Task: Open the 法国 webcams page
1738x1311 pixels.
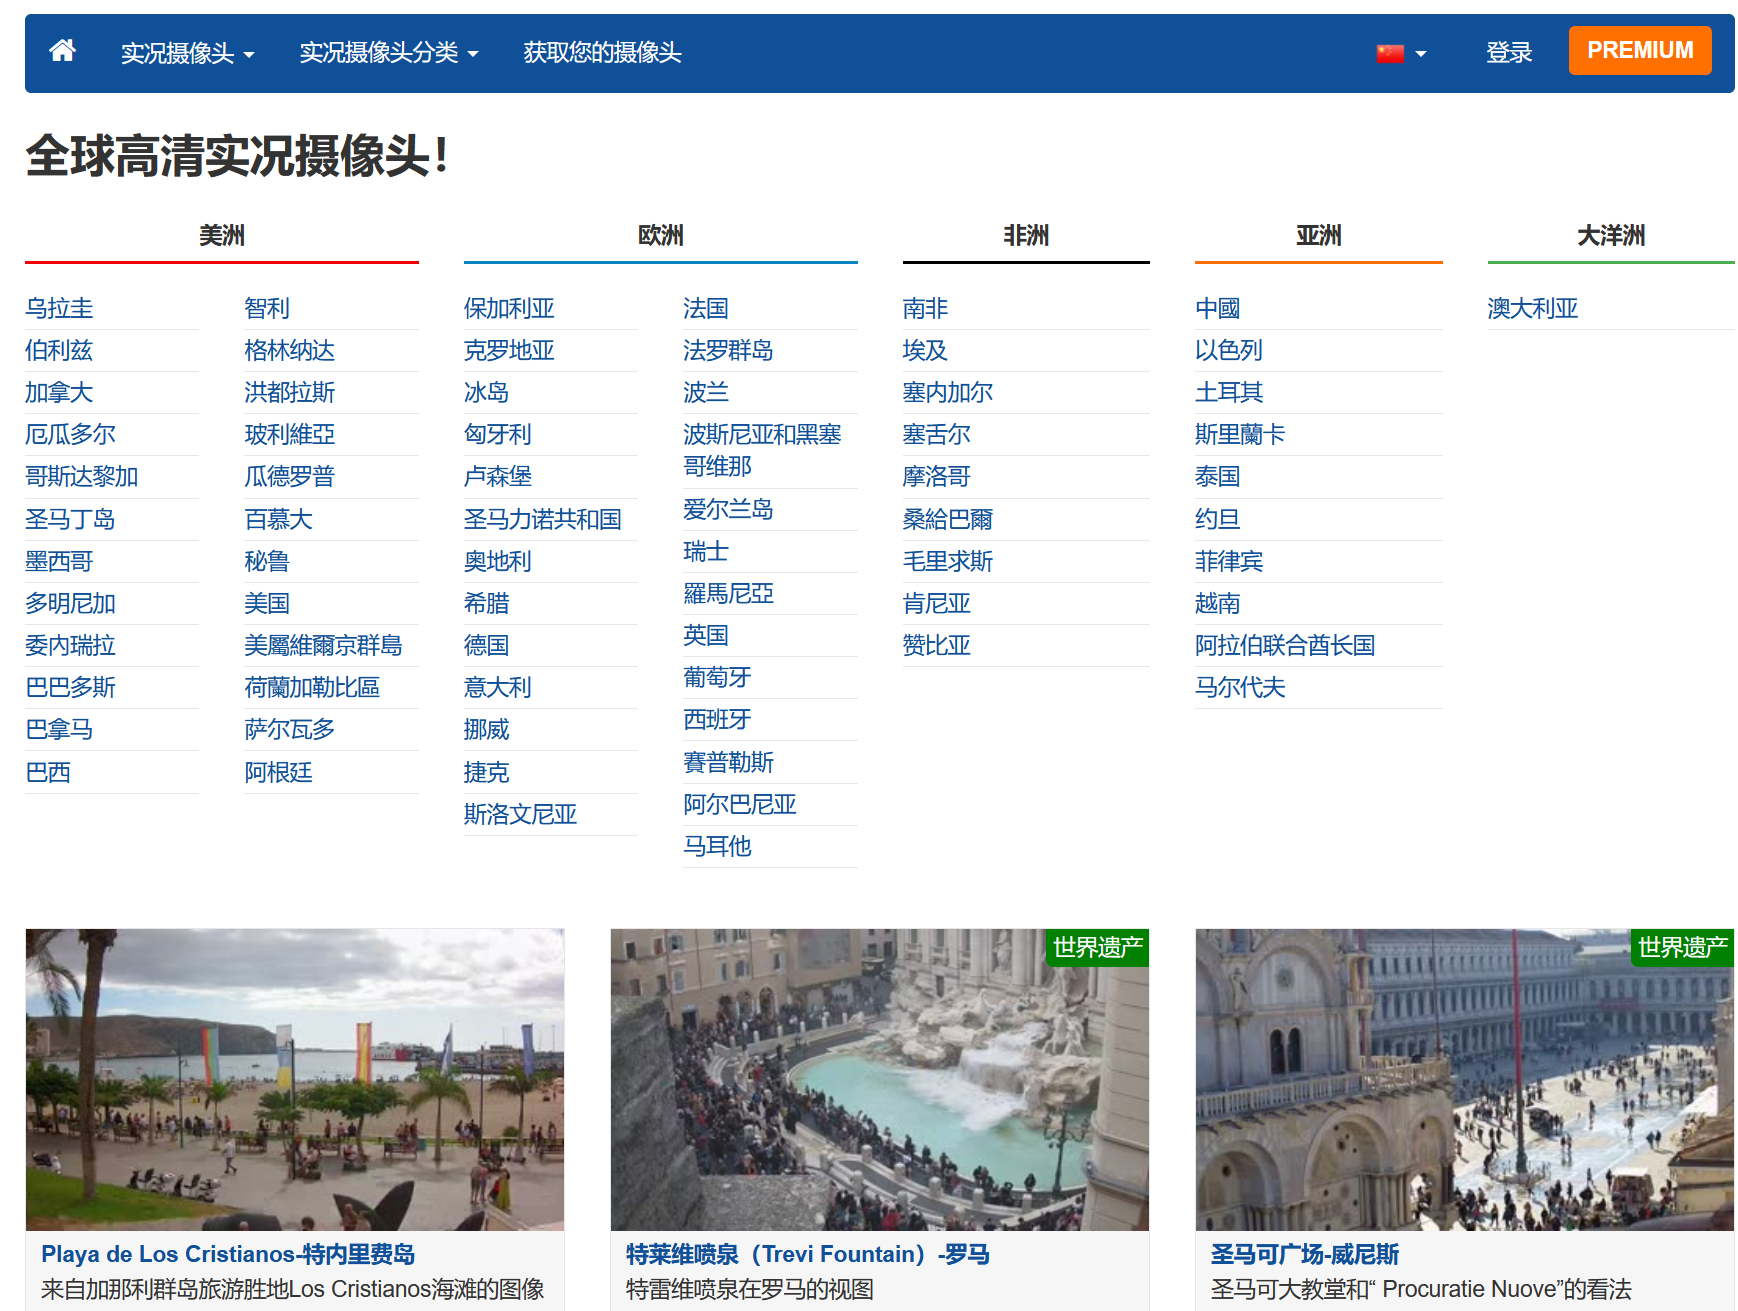Action: point(705,308)
